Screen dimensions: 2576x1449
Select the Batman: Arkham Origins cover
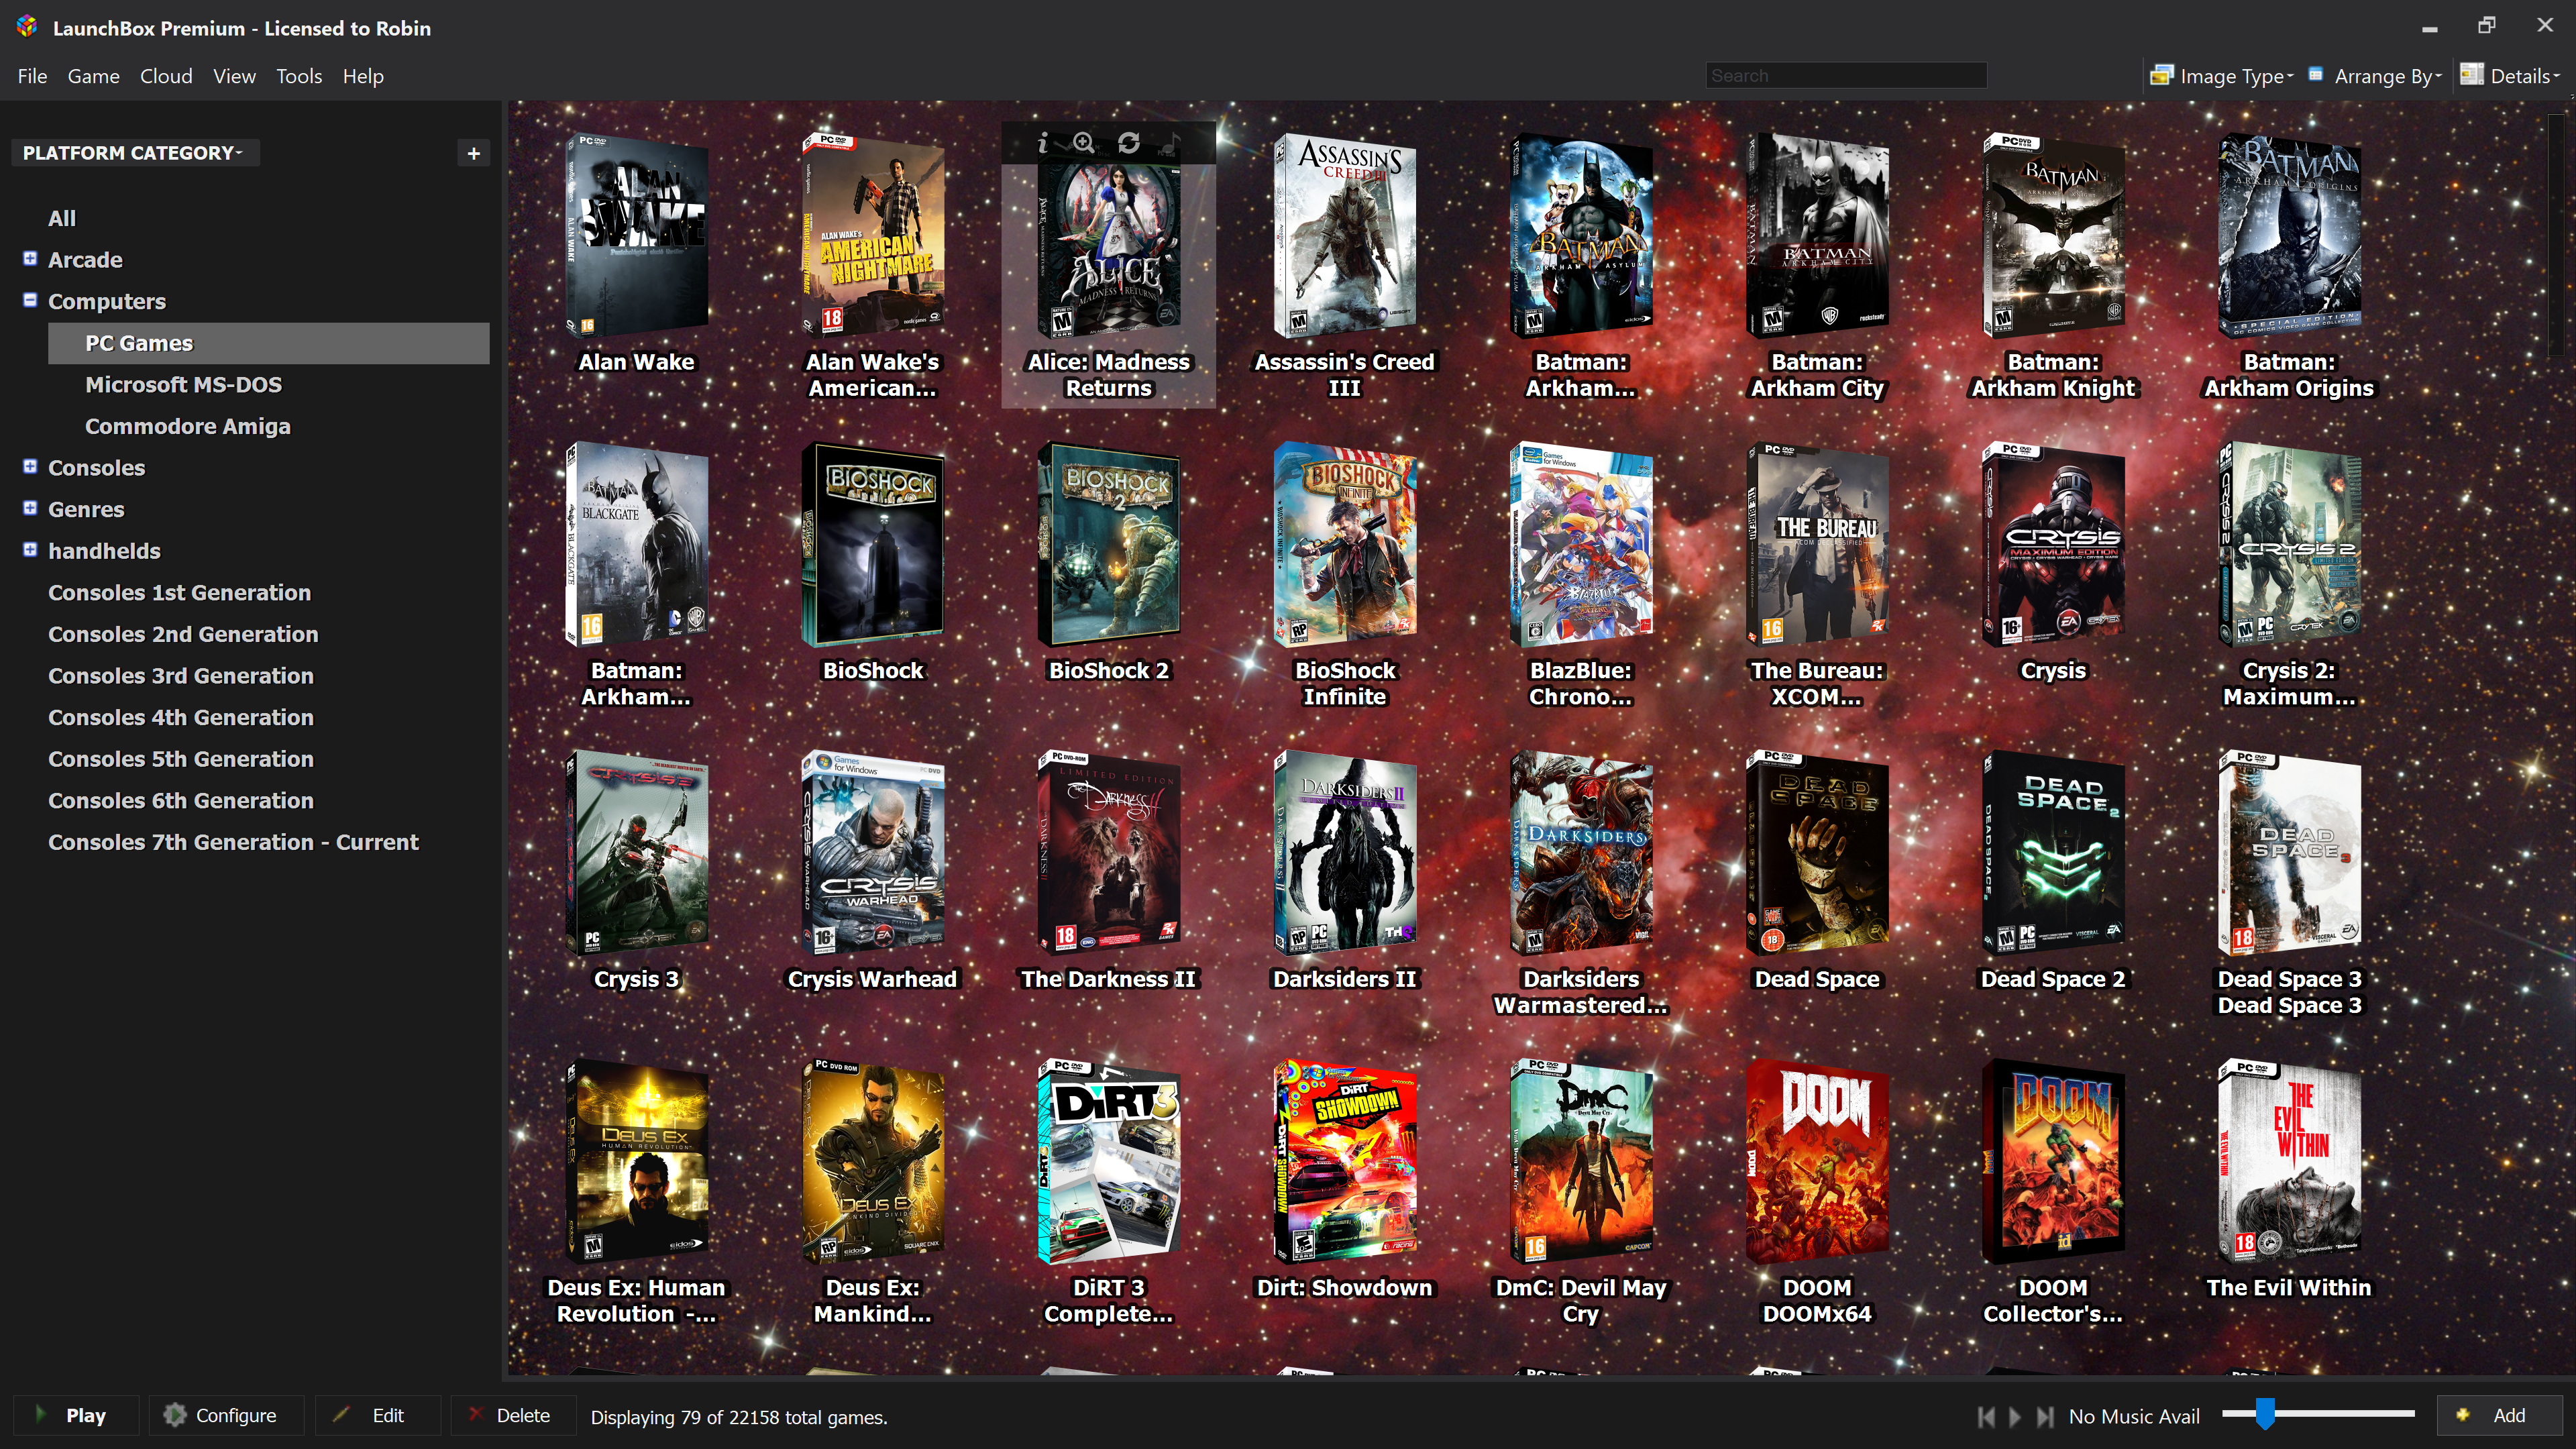[x=2289, y=237]
